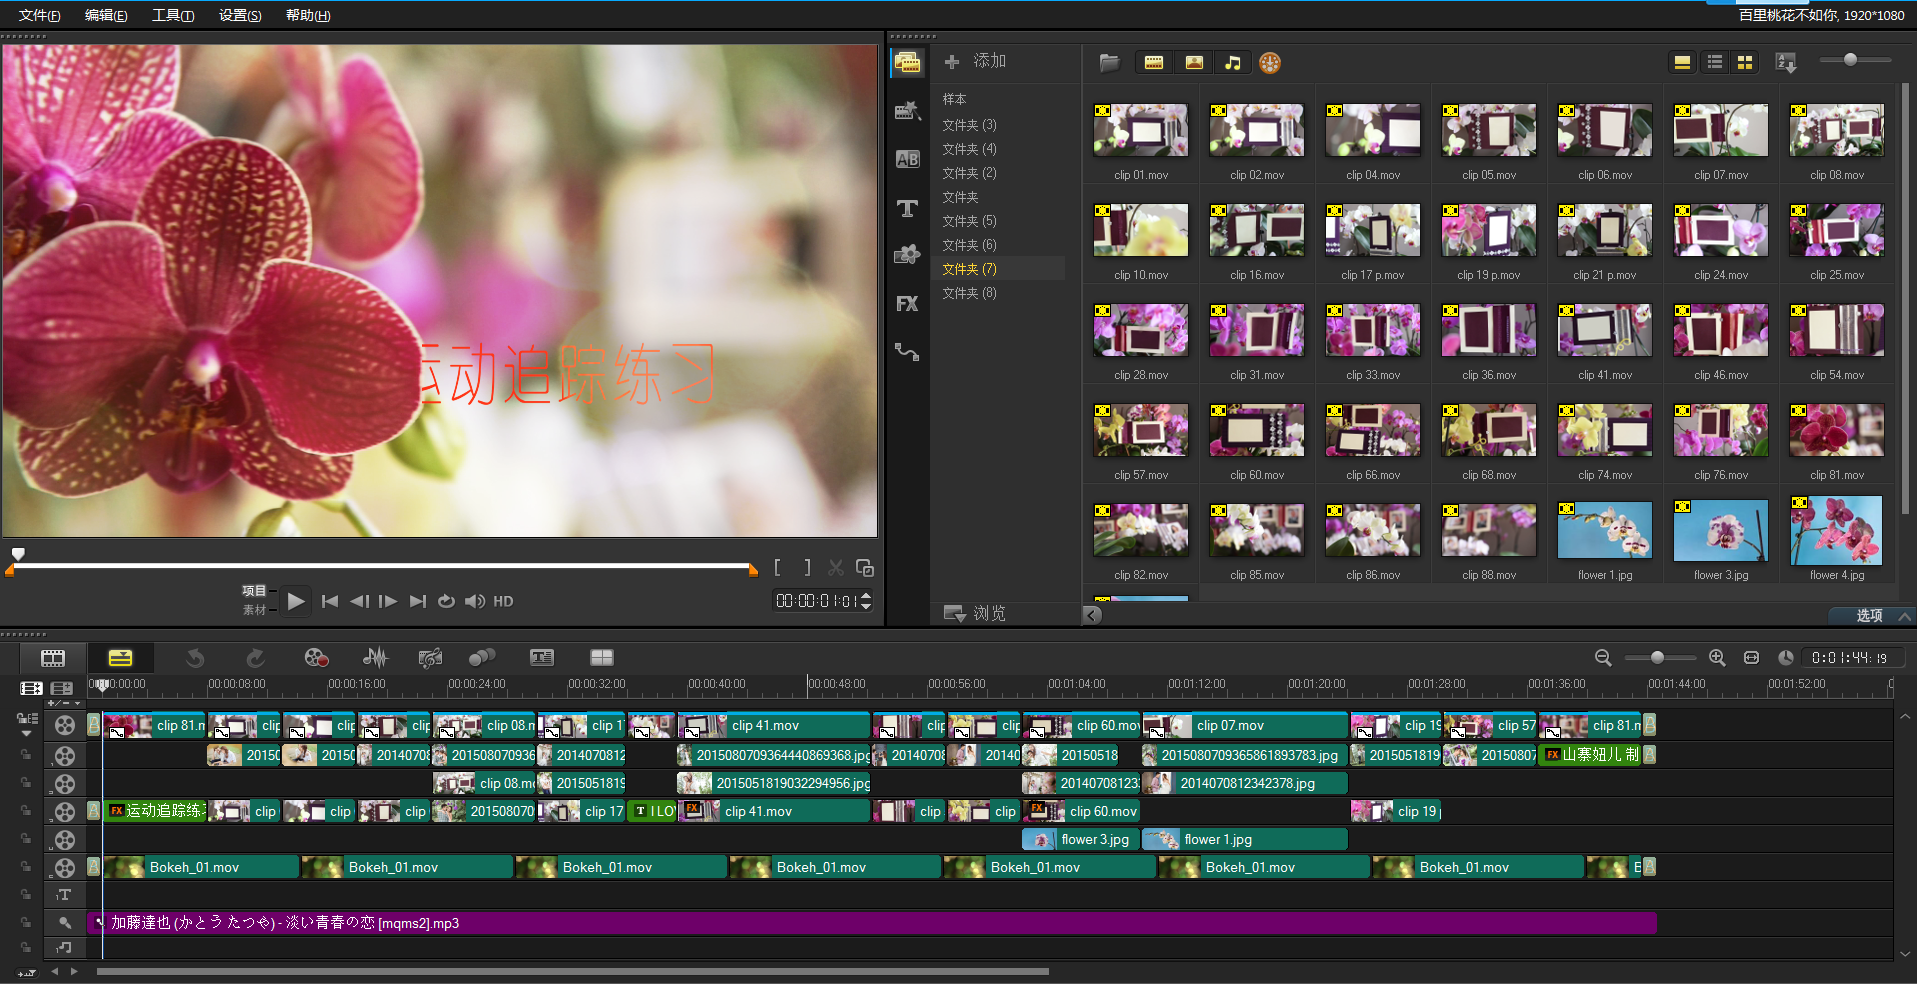Set mark-out with right bracket button
The width and height of the screenshot is (1917, 984).
tap(807, 568)
